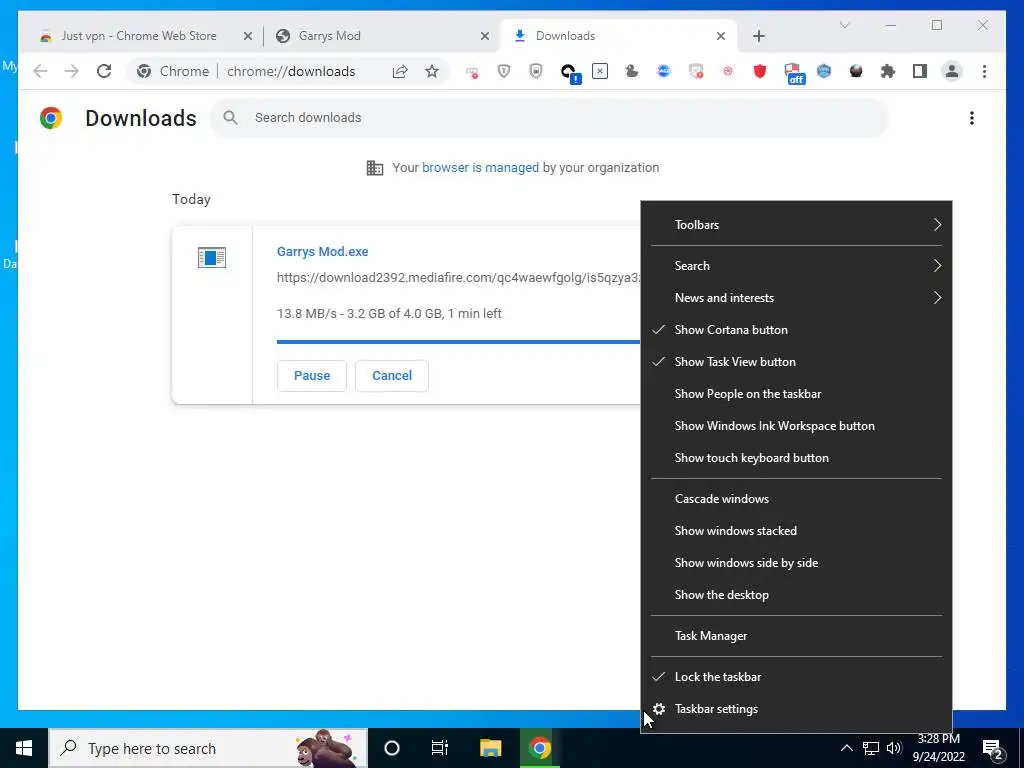The height and width of the screenshot is (768, 1024).
Task: Click the red shield extension icon
Action: coord(760,71)
